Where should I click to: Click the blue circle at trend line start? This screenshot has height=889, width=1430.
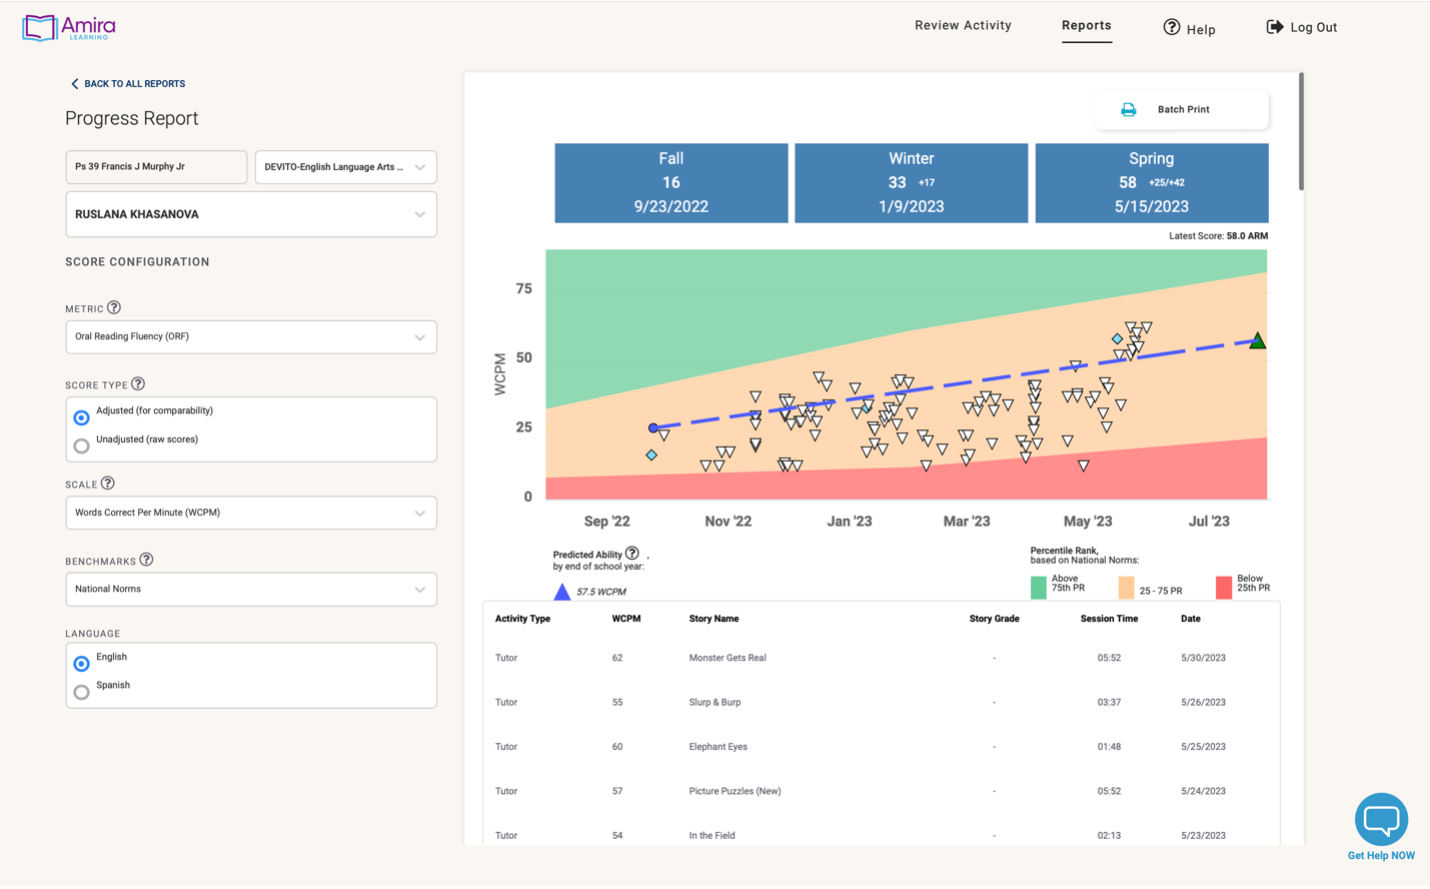pyautogui.click(x=653, y=428)
